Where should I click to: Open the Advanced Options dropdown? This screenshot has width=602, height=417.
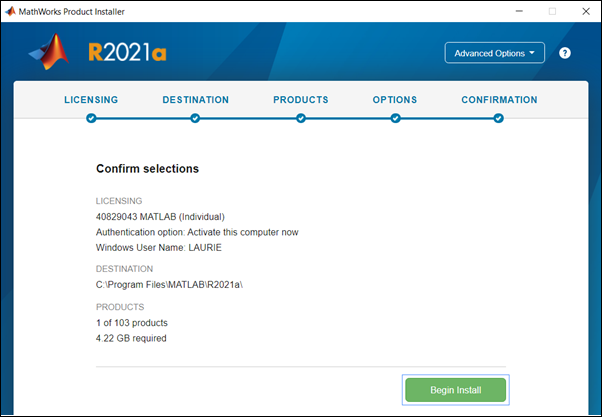494,53
